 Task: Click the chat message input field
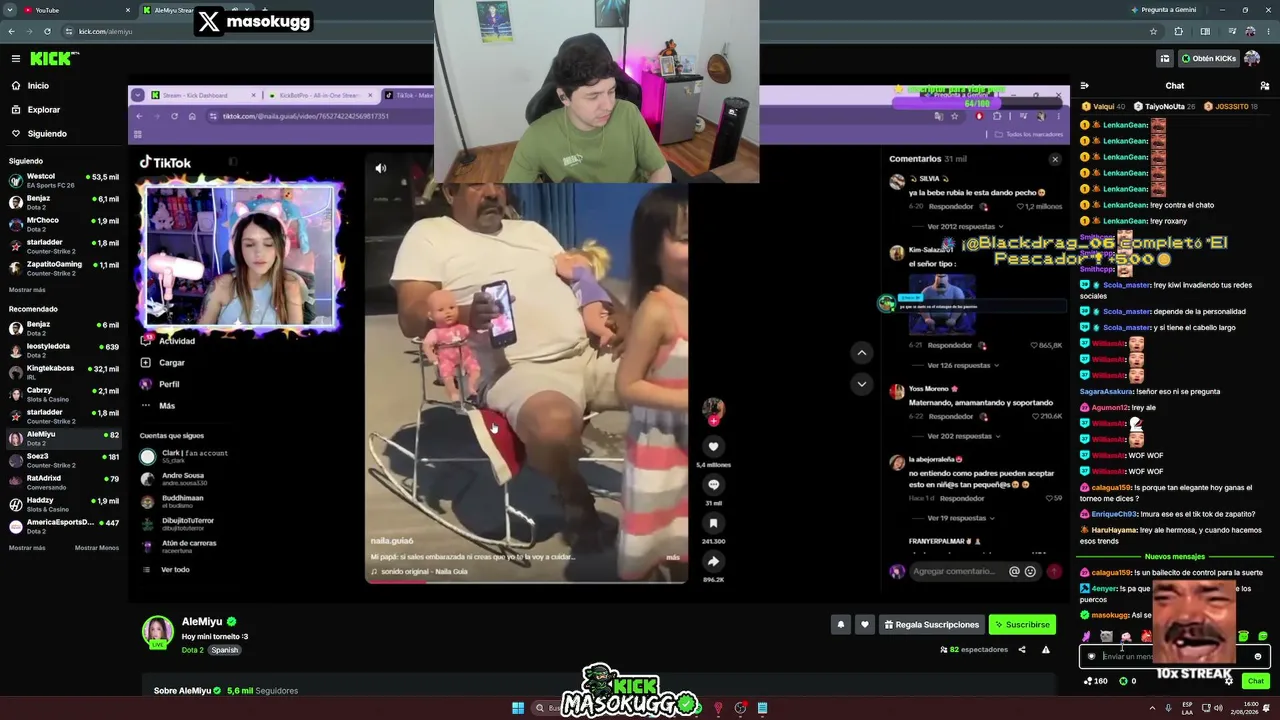[1174, 657]
